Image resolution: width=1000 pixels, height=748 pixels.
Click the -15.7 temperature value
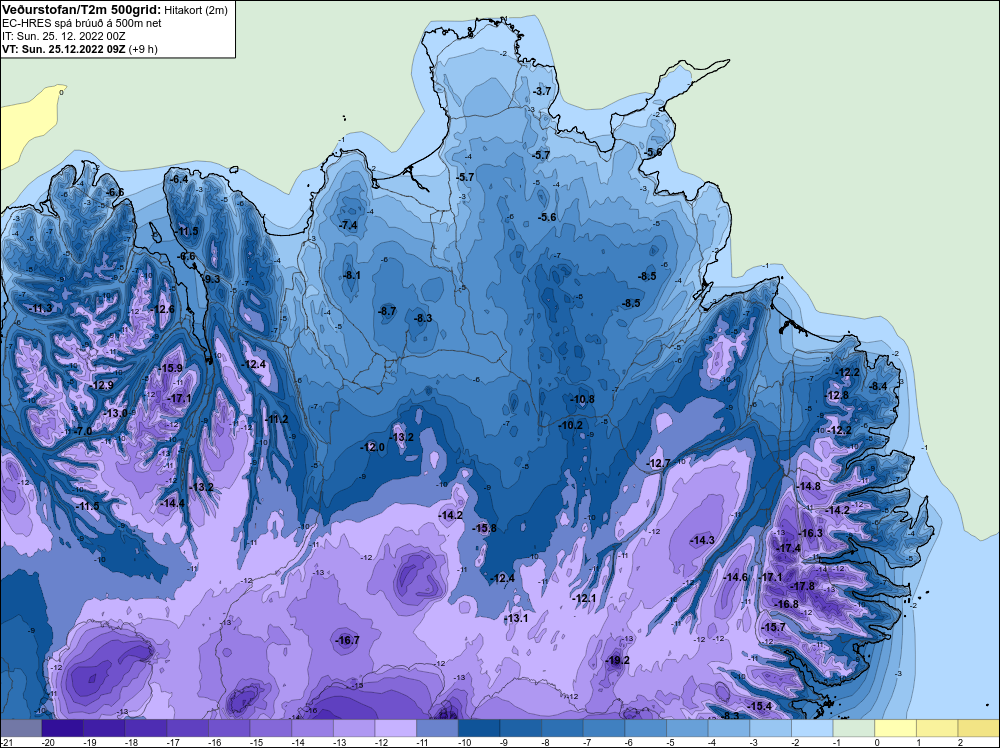point(775,627)
